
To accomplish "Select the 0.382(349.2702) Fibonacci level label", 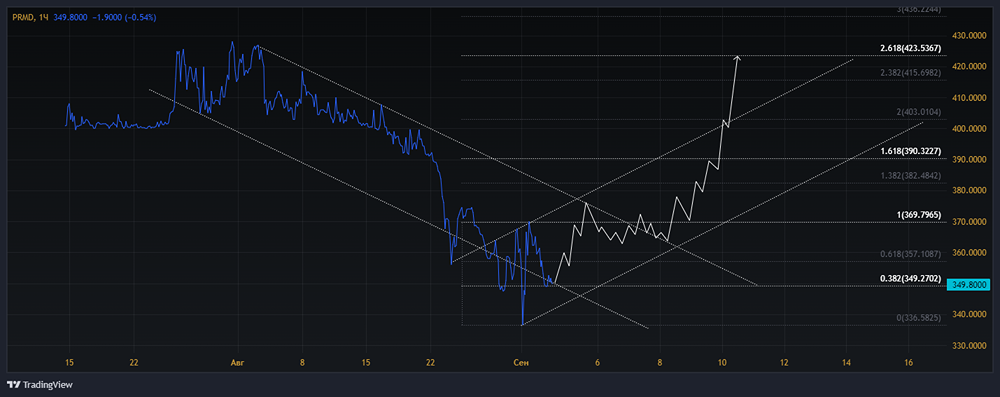I will [x=911, y=278].
